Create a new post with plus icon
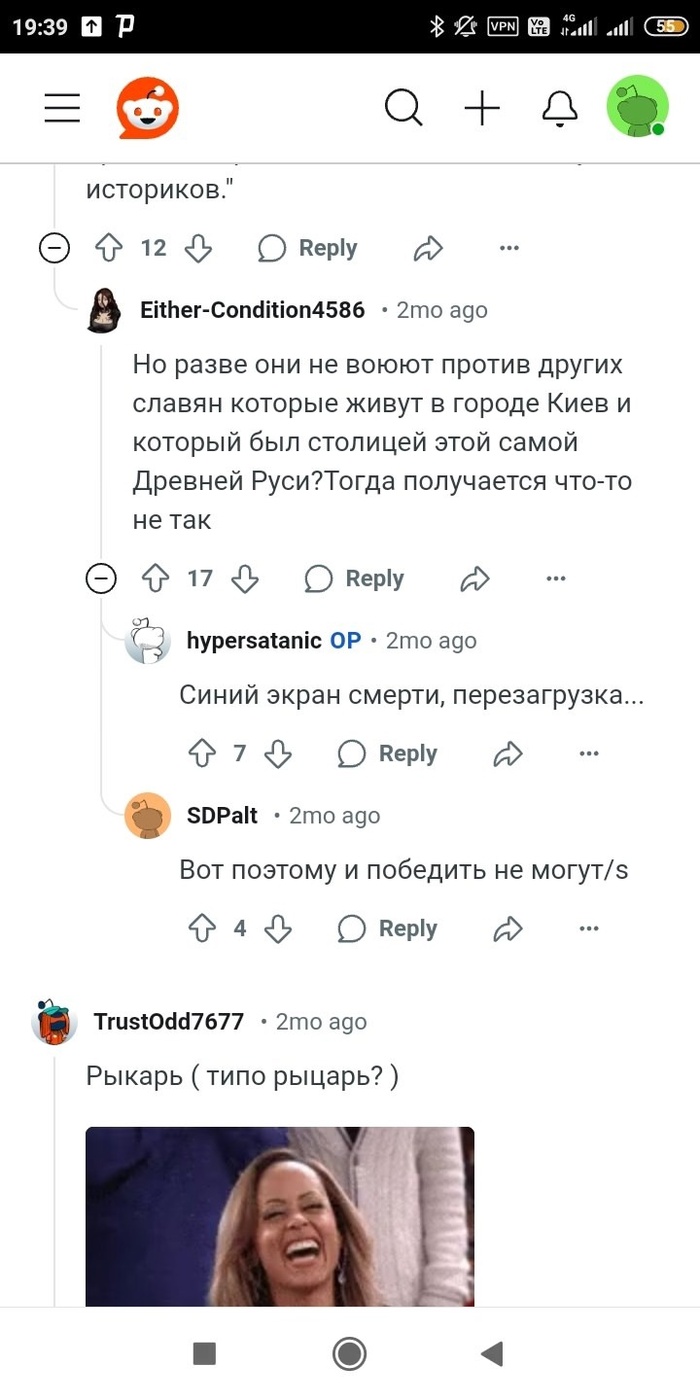This screenshot has width=700, height=1400. coord(482,108)
